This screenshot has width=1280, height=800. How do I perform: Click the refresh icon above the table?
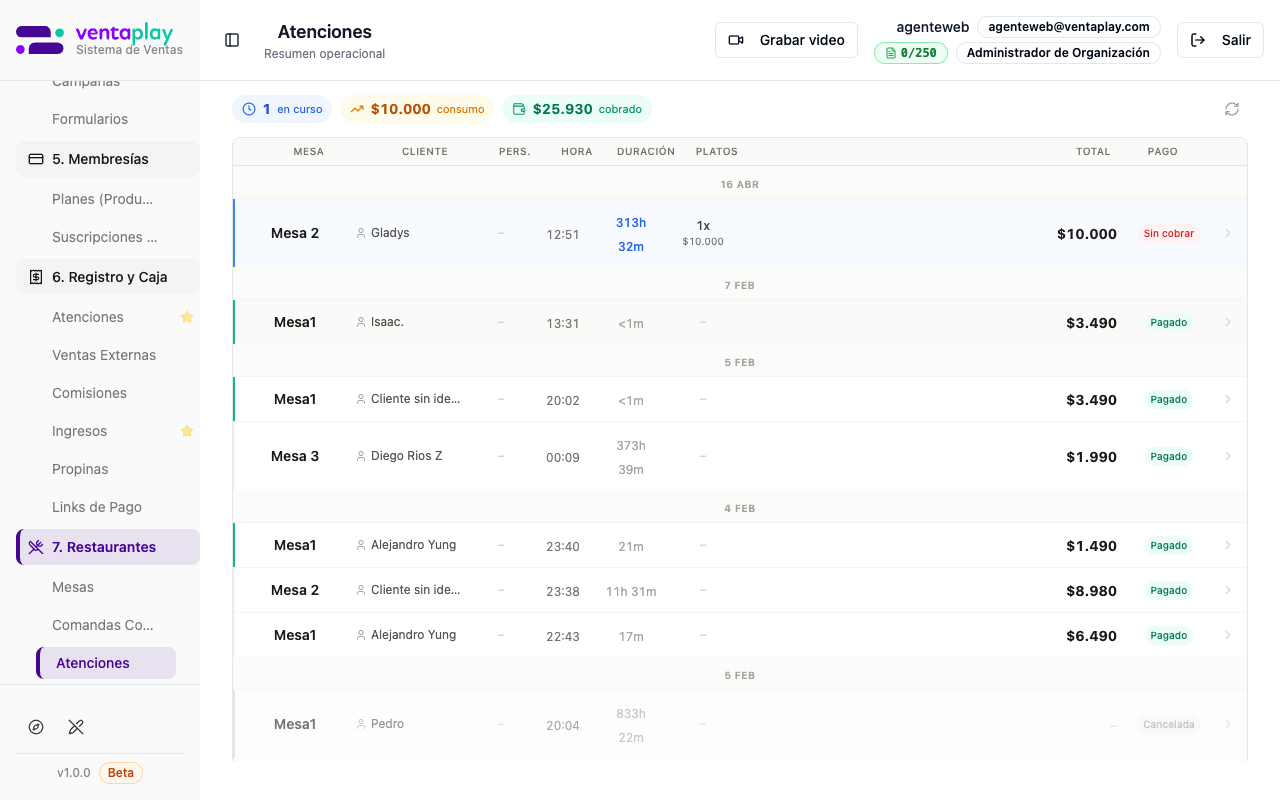click(x=1232, y=109)
